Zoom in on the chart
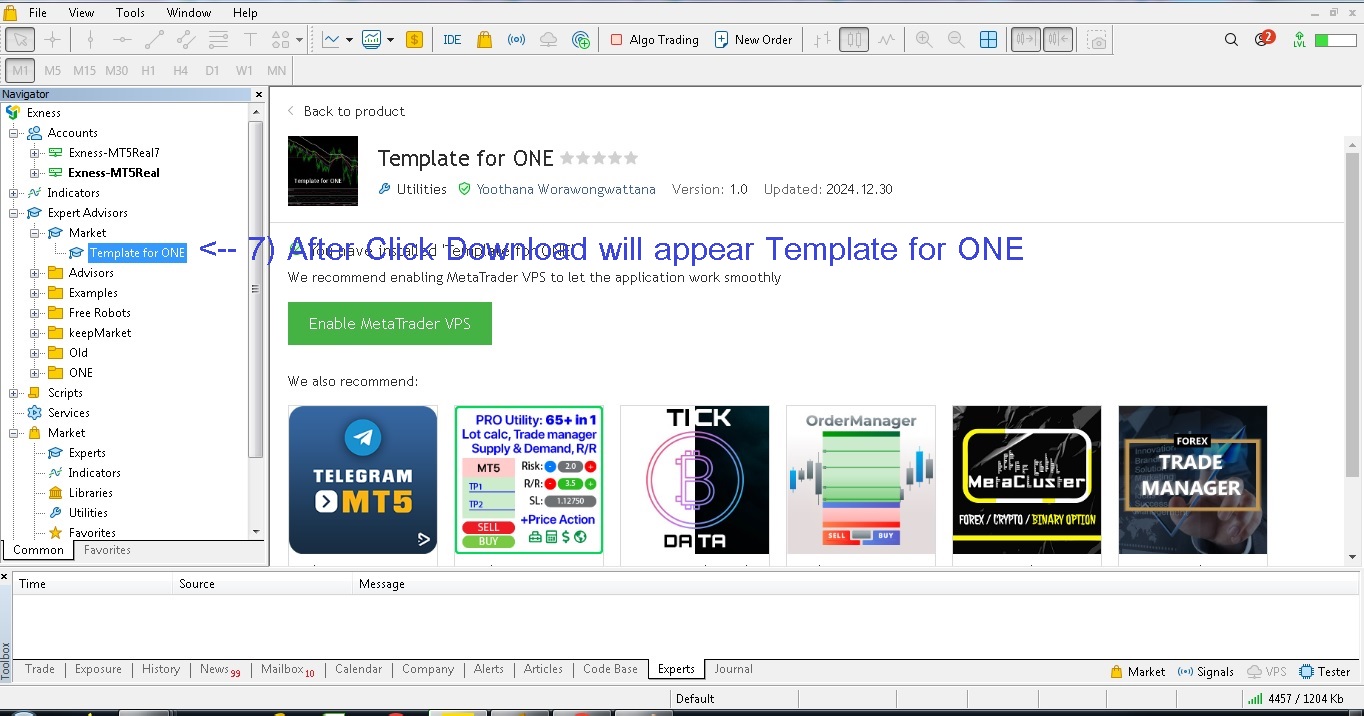 pos(924,40)
